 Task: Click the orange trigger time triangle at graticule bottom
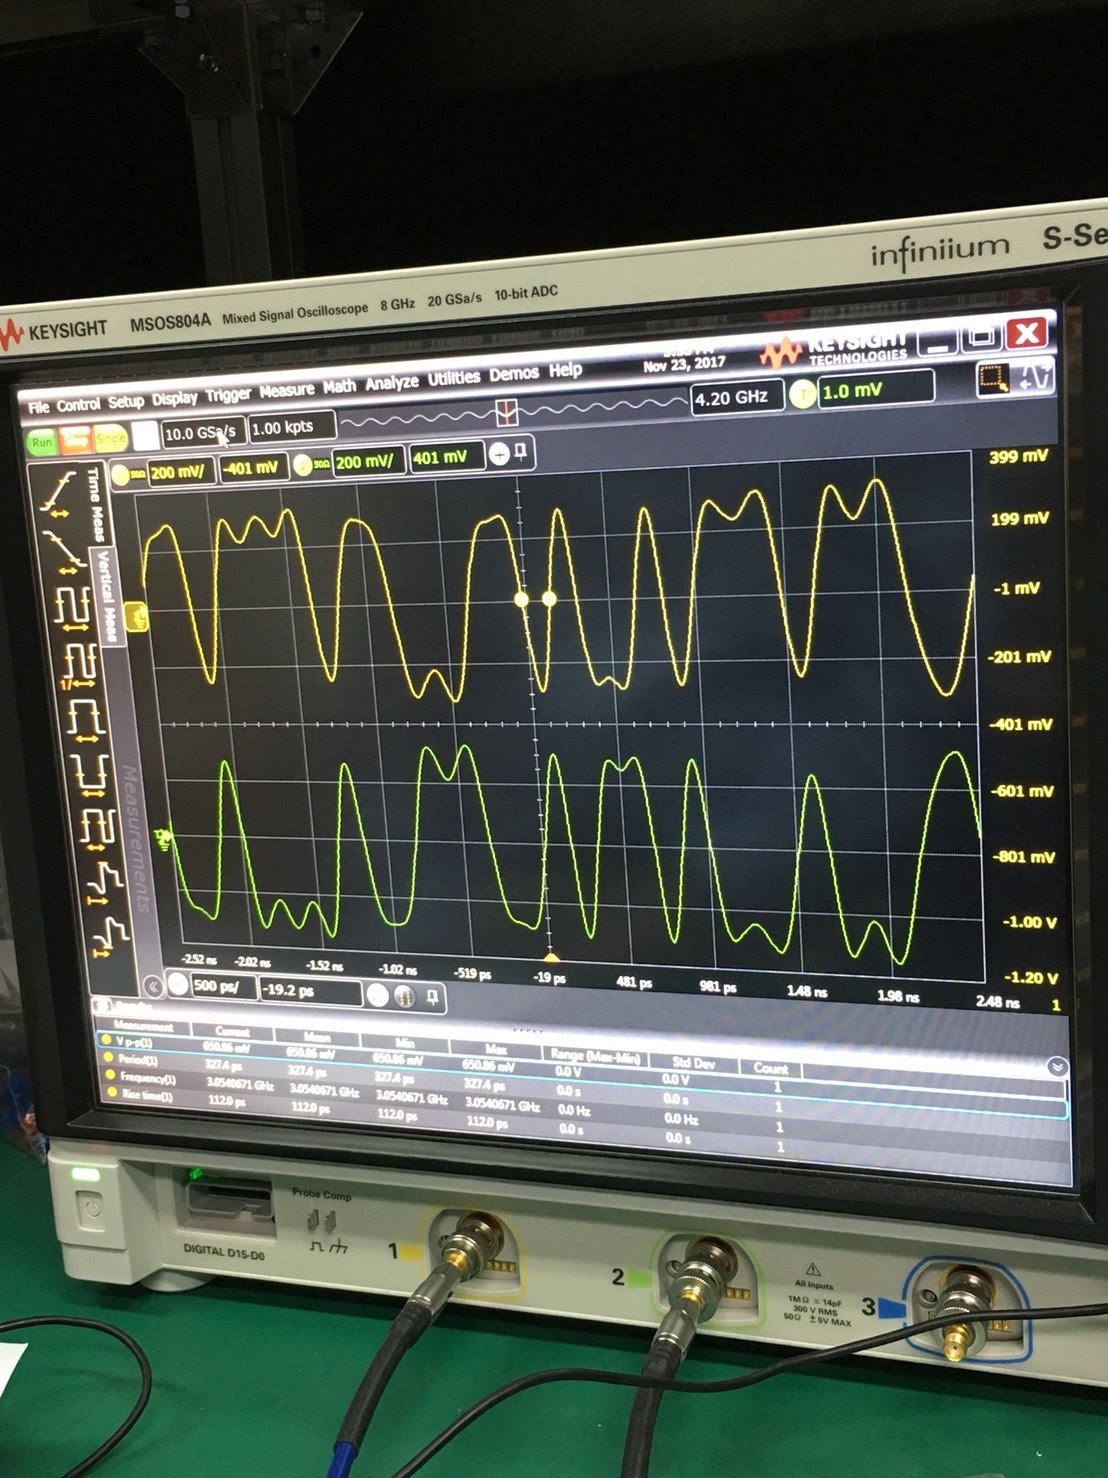click(x=550, y=958)
